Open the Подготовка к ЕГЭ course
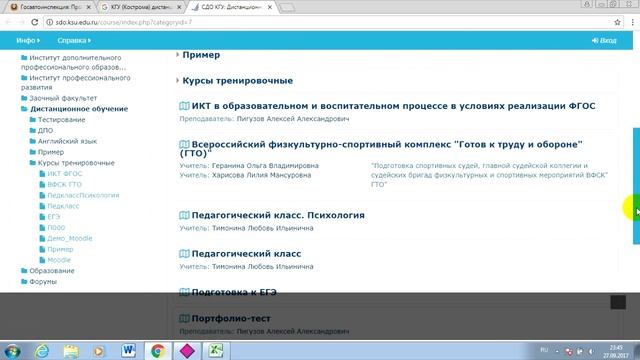This screenshot has height=360, width=640. pyautogui.click(x=234, y=292)
